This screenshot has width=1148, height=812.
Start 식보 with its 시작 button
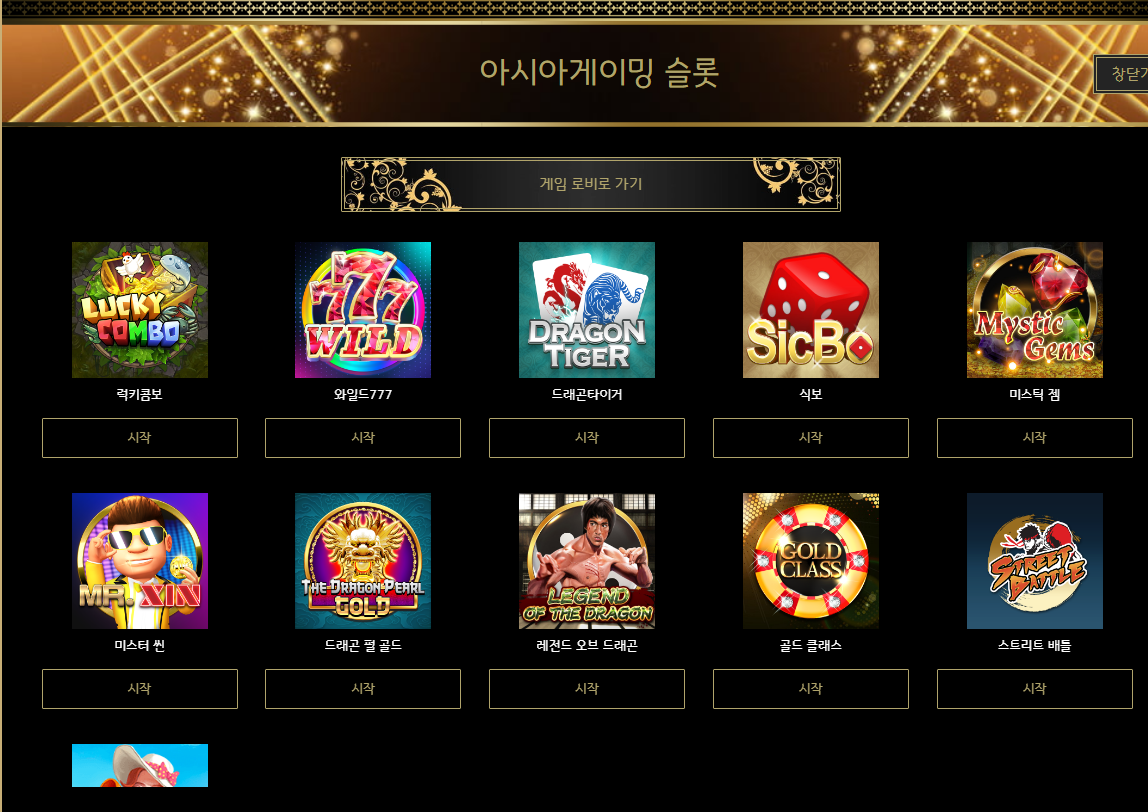click(810, 438)
